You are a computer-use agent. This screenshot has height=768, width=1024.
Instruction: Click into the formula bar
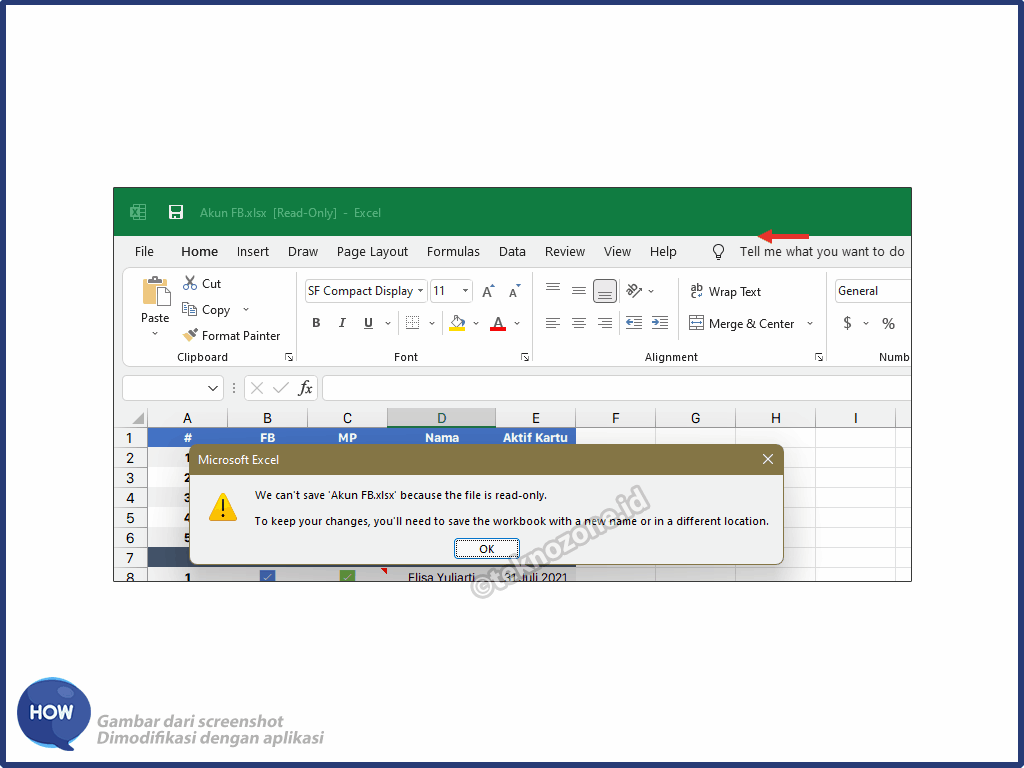(x=616, y=388)
